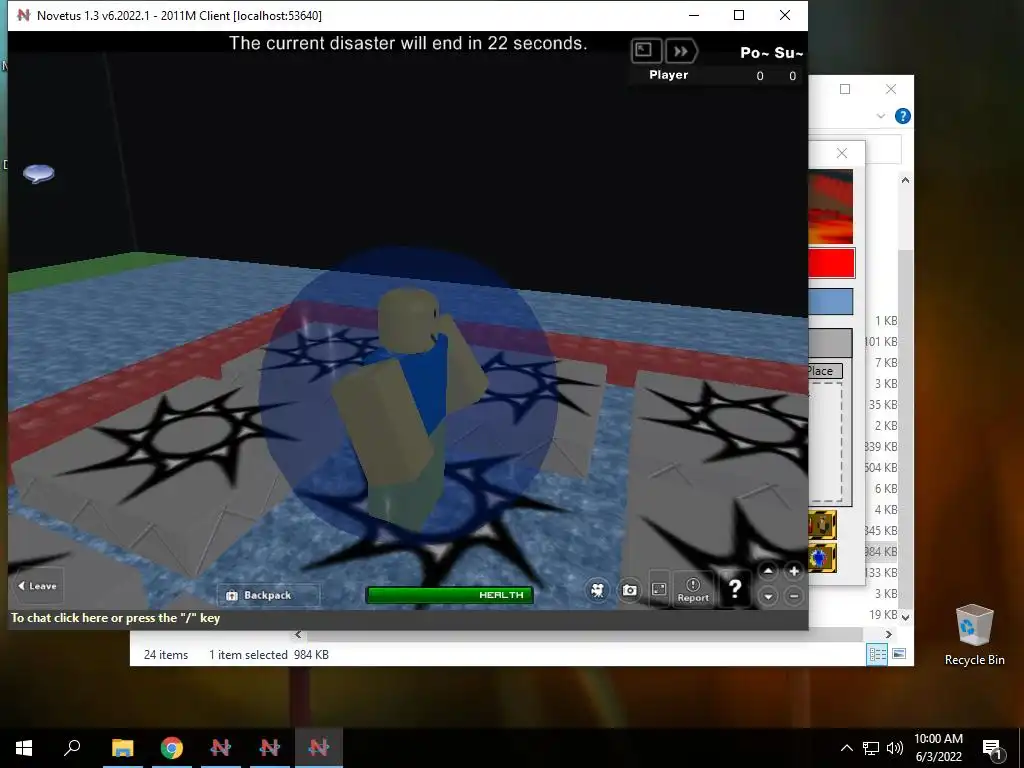The width and height of the screenshot is (1024, 768).
Task: Select the upper hazard-bordered character icon
Action: (x=822, y=525)
